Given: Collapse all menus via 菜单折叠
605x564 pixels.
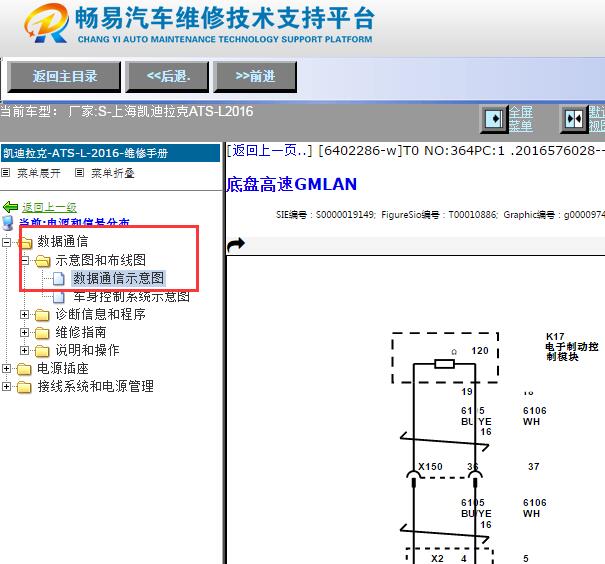Looking at the screenshot, I should [113, 173].
